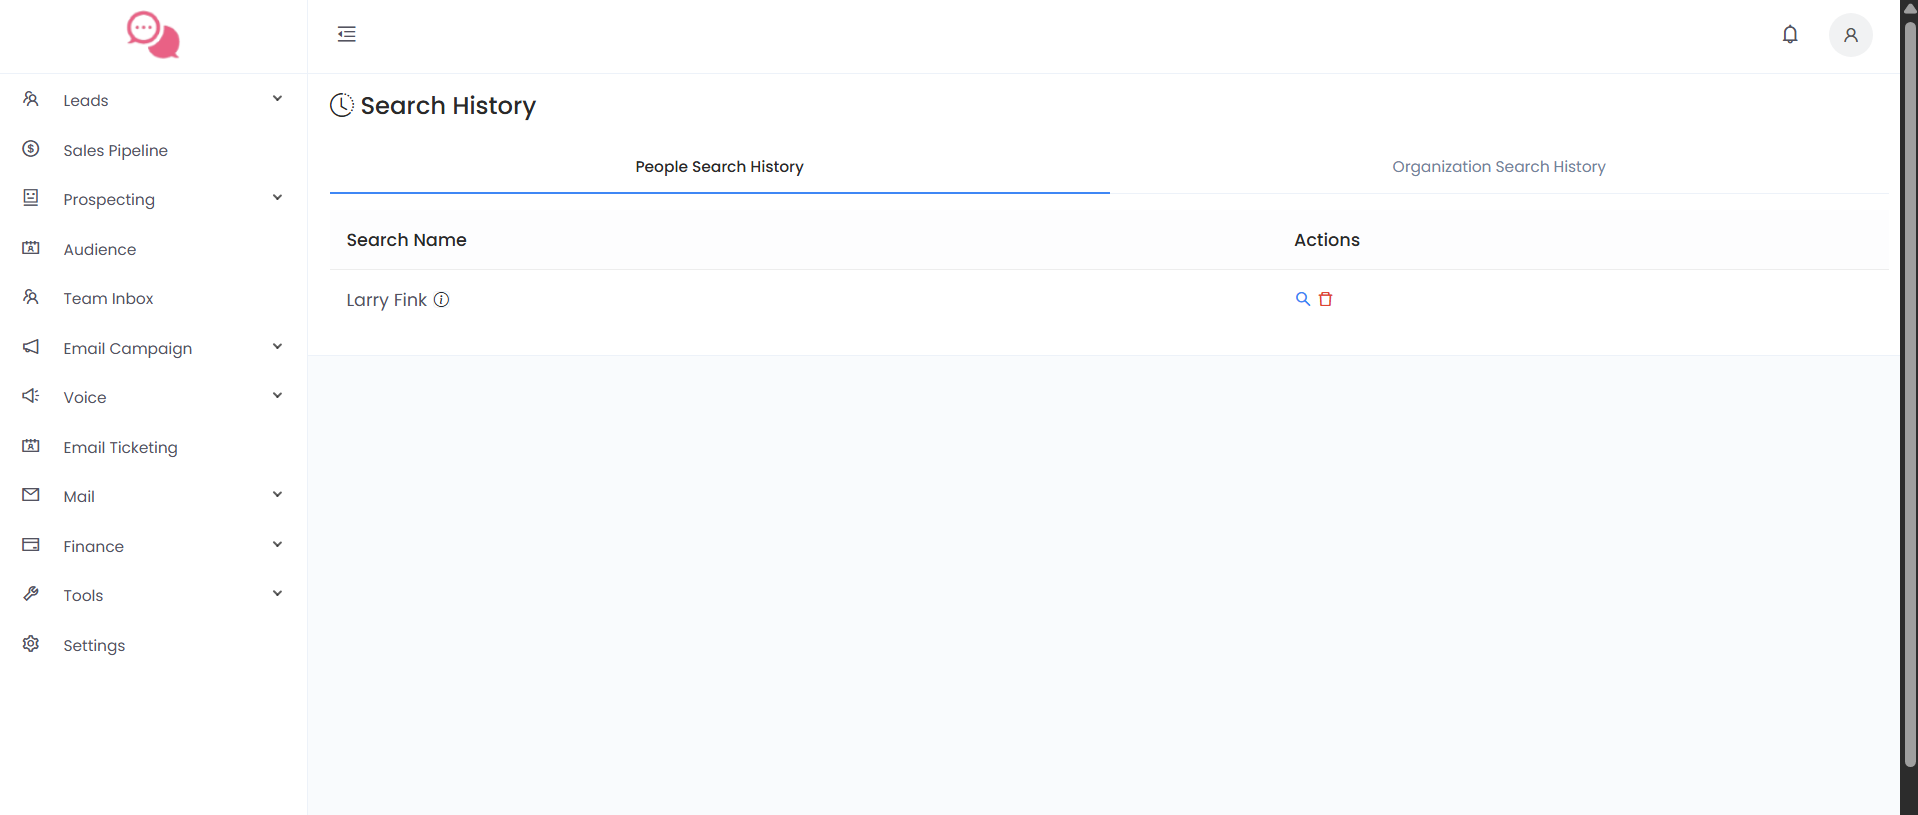
Task: Click the pink chat bubble logo
Action: click(x=153, y=35)
